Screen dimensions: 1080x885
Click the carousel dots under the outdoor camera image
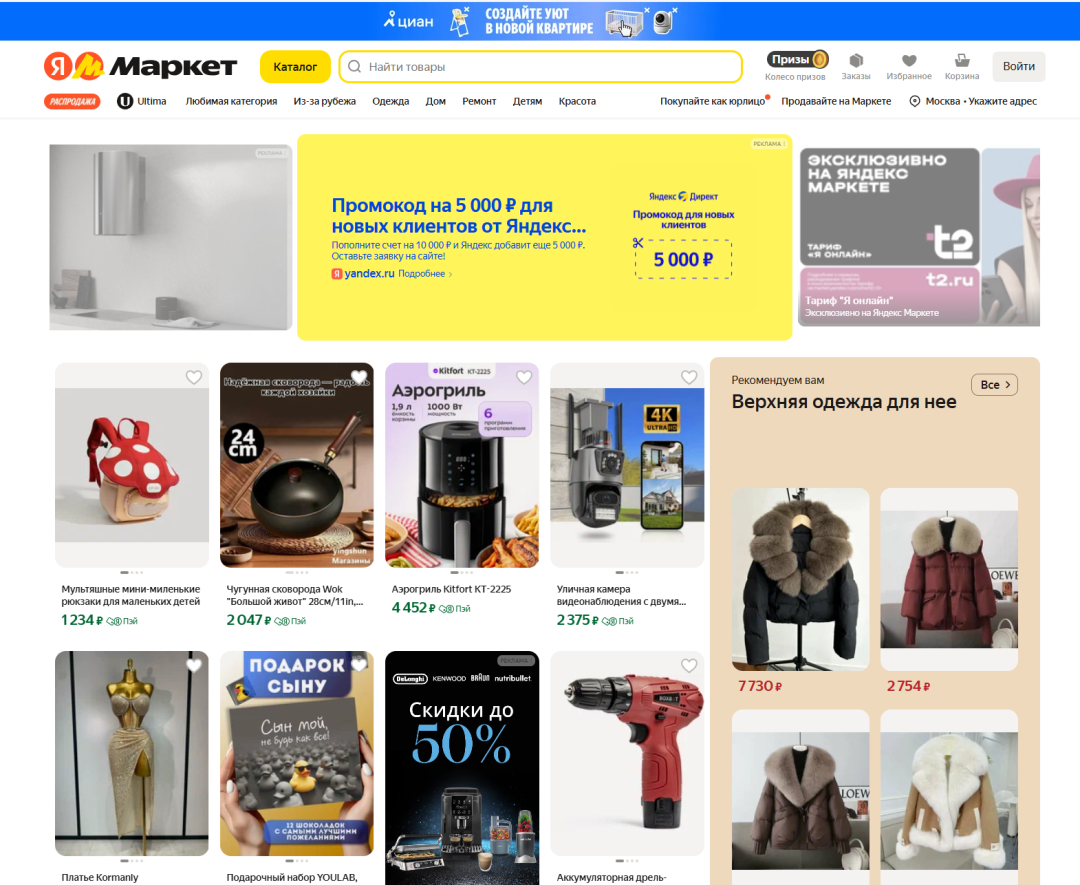(627, 572)
